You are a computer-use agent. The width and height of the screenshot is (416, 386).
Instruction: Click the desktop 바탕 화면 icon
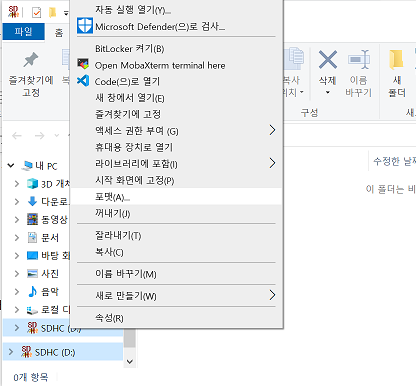pyautogui.click(x=32, y=256)
